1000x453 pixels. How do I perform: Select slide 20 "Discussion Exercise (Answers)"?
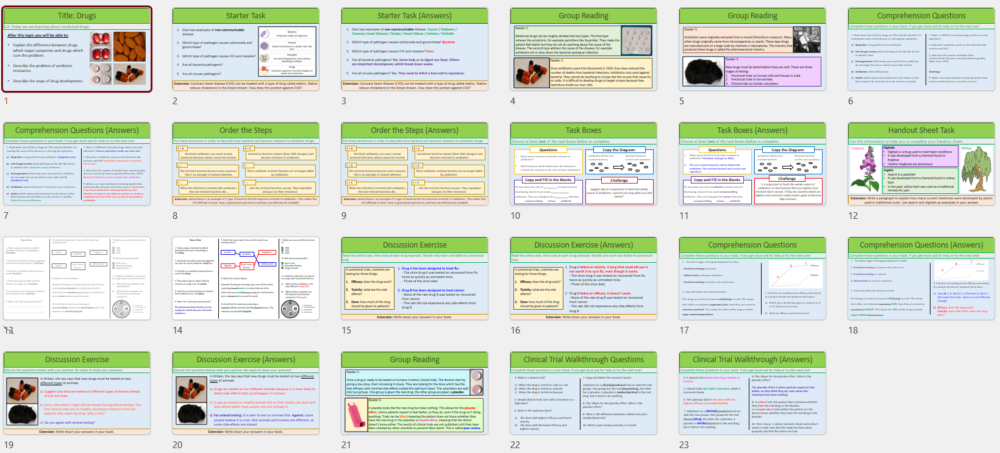click(x=246, y=393)
